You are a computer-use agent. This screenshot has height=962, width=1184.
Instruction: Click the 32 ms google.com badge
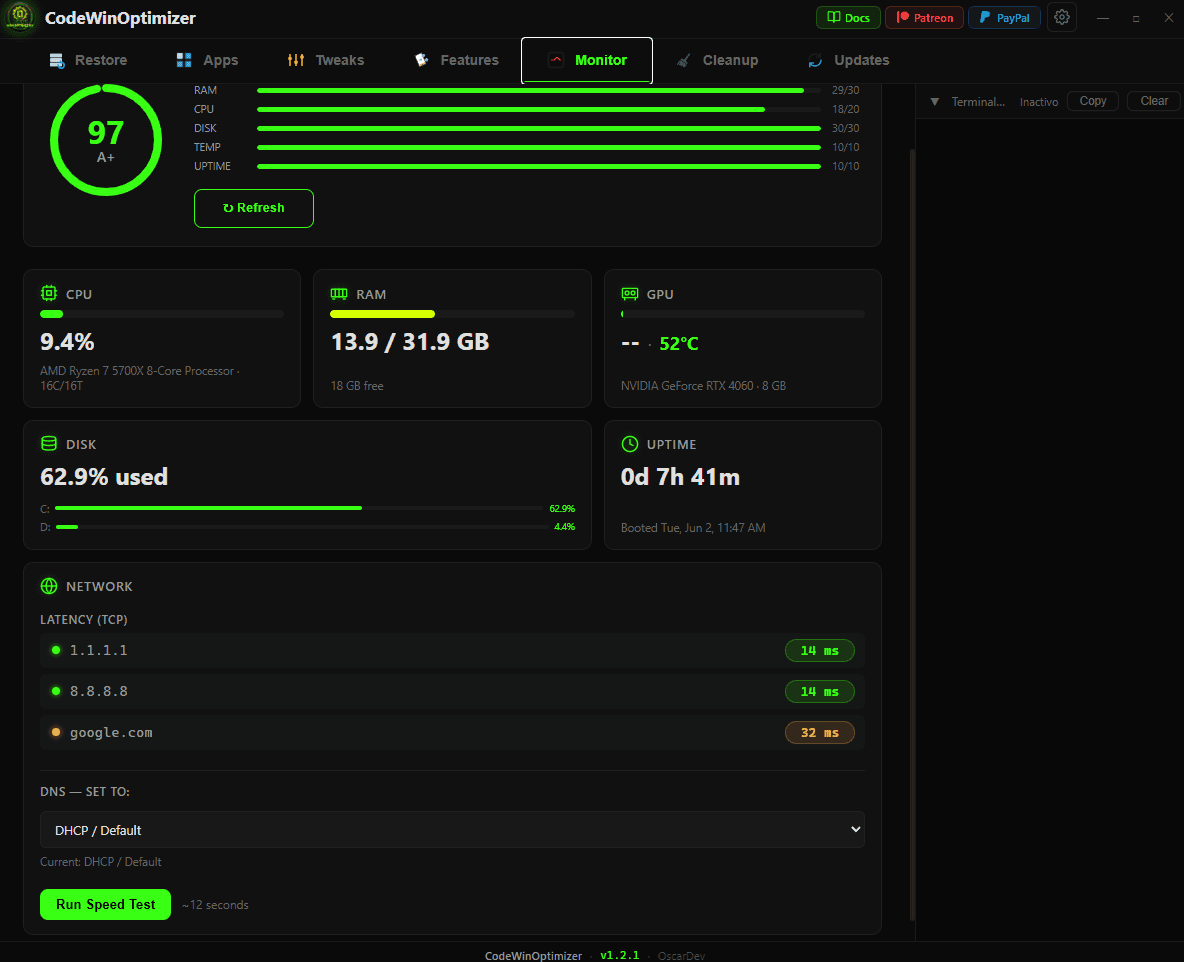pyautogui.click(x=819, y=732)
